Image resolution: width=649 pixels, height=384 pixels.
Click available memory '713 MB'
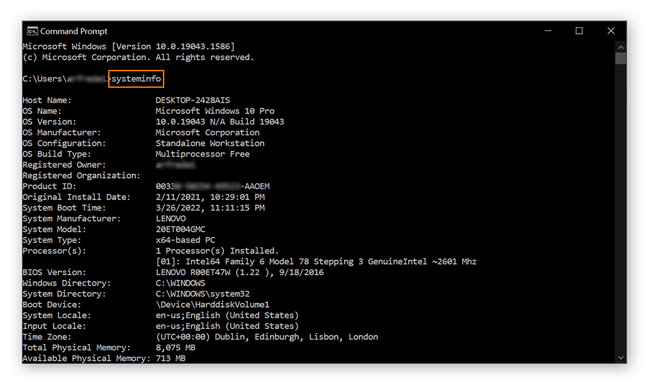click(171, 358)
